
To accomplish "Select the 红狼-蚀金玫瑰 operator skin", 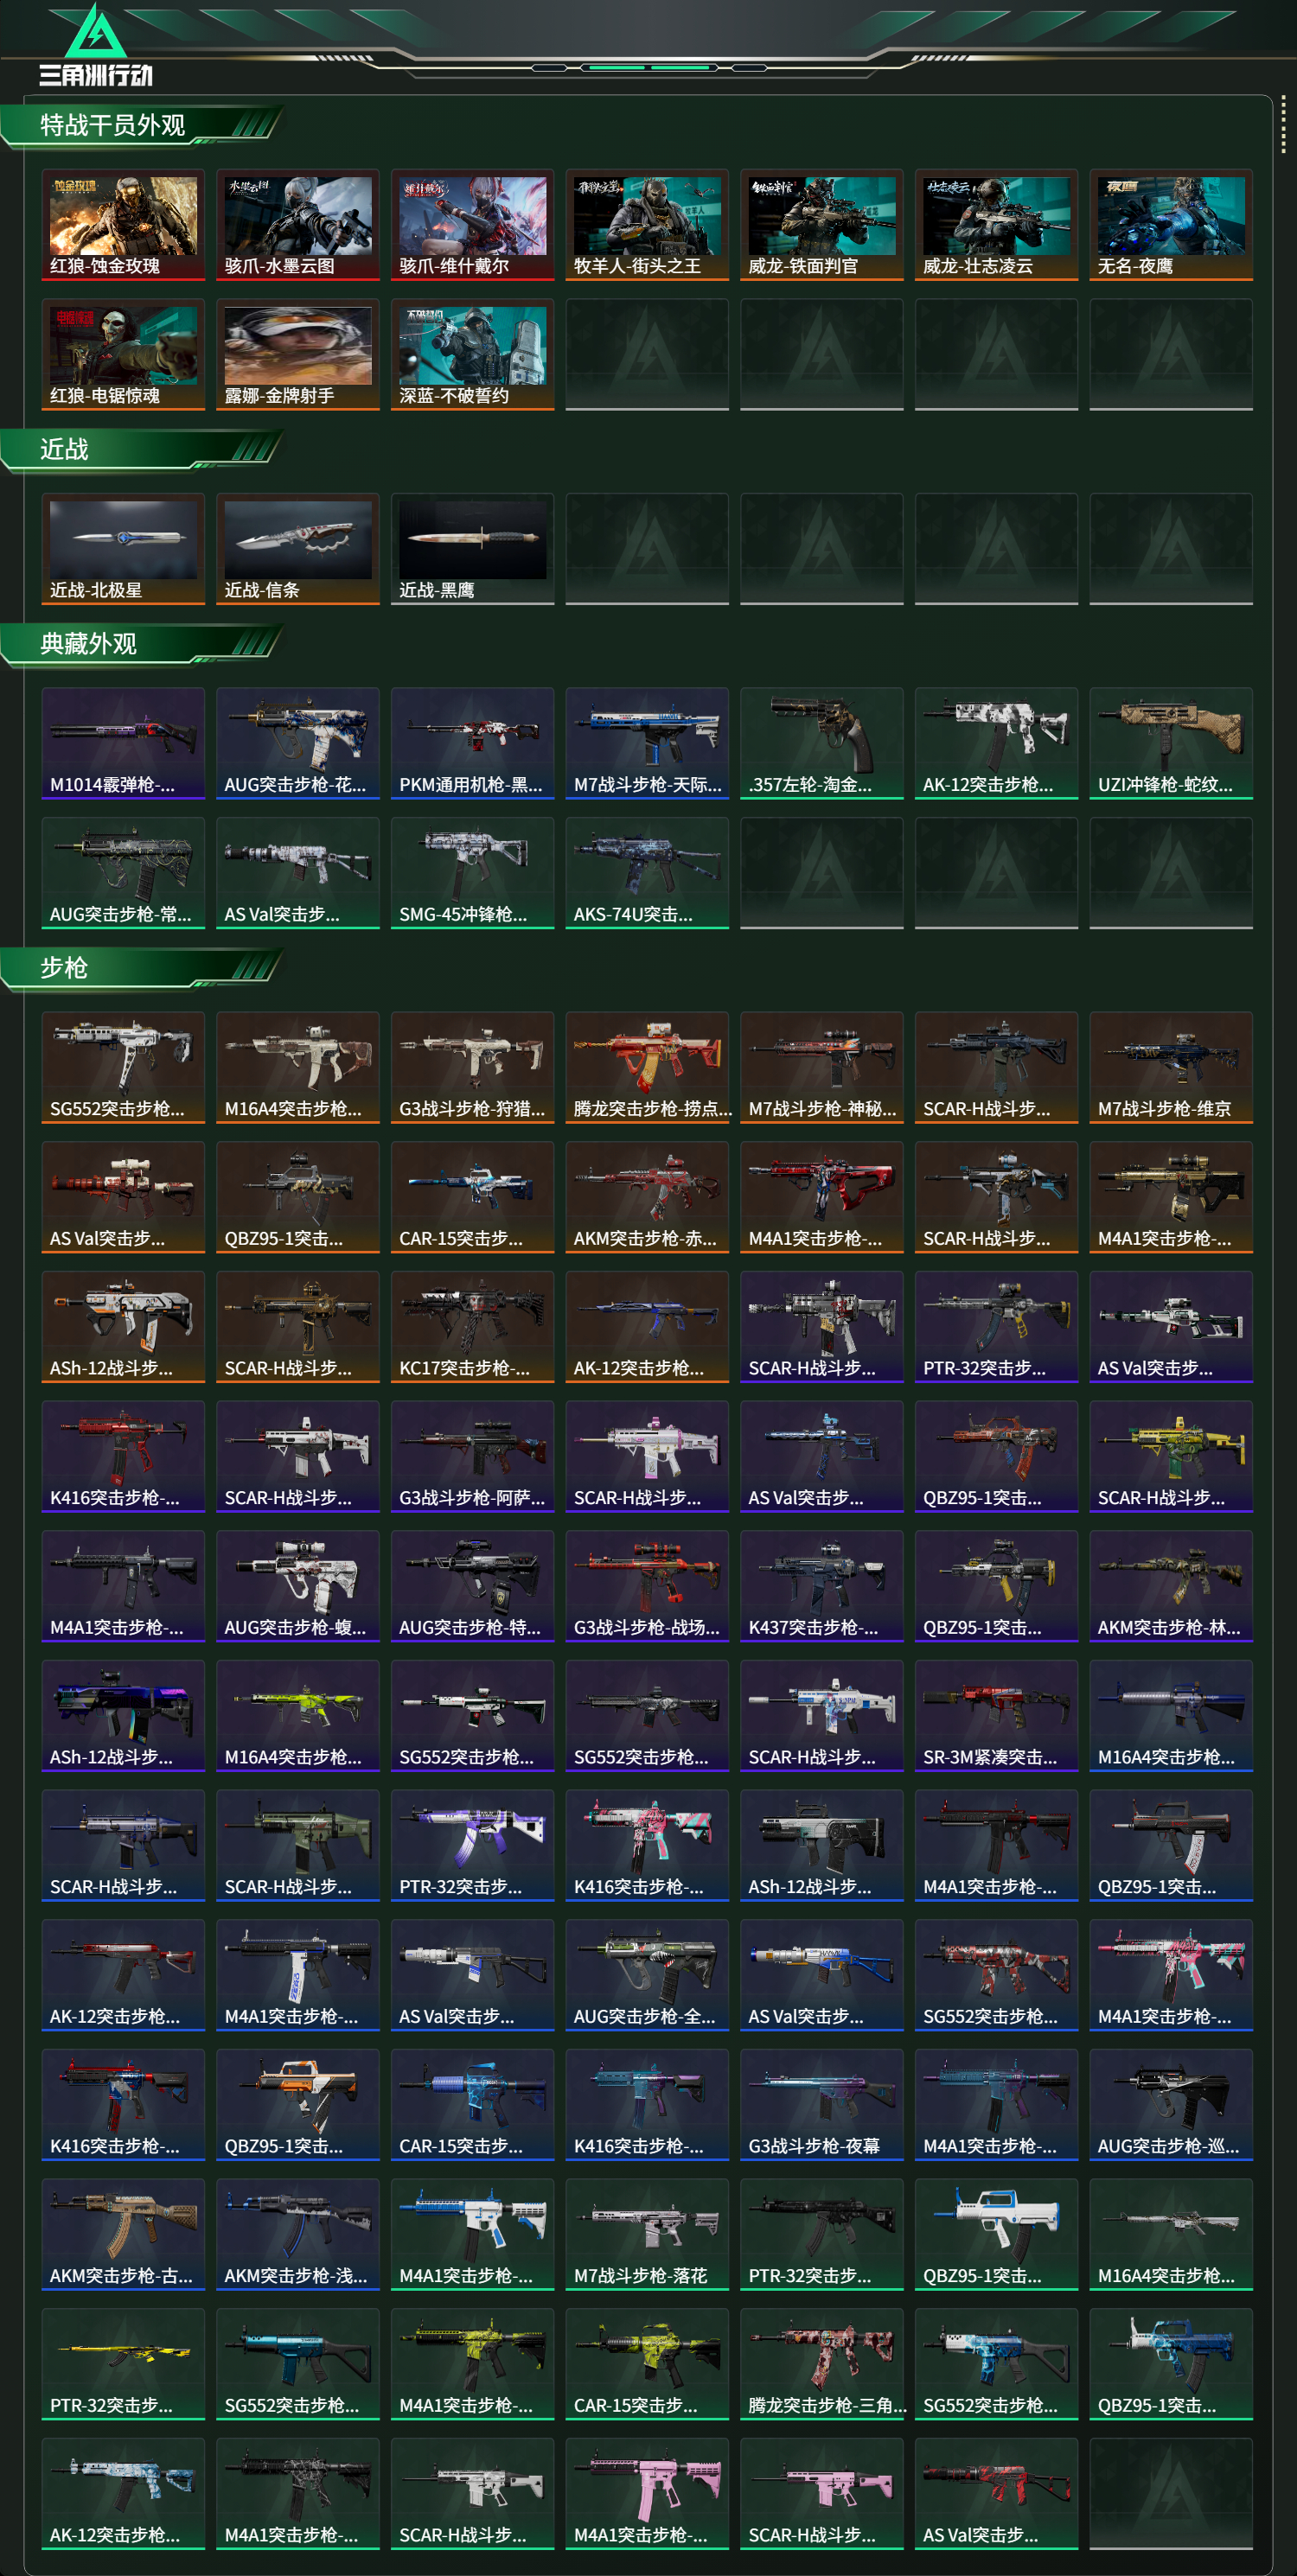I will [x=123, y=225].
